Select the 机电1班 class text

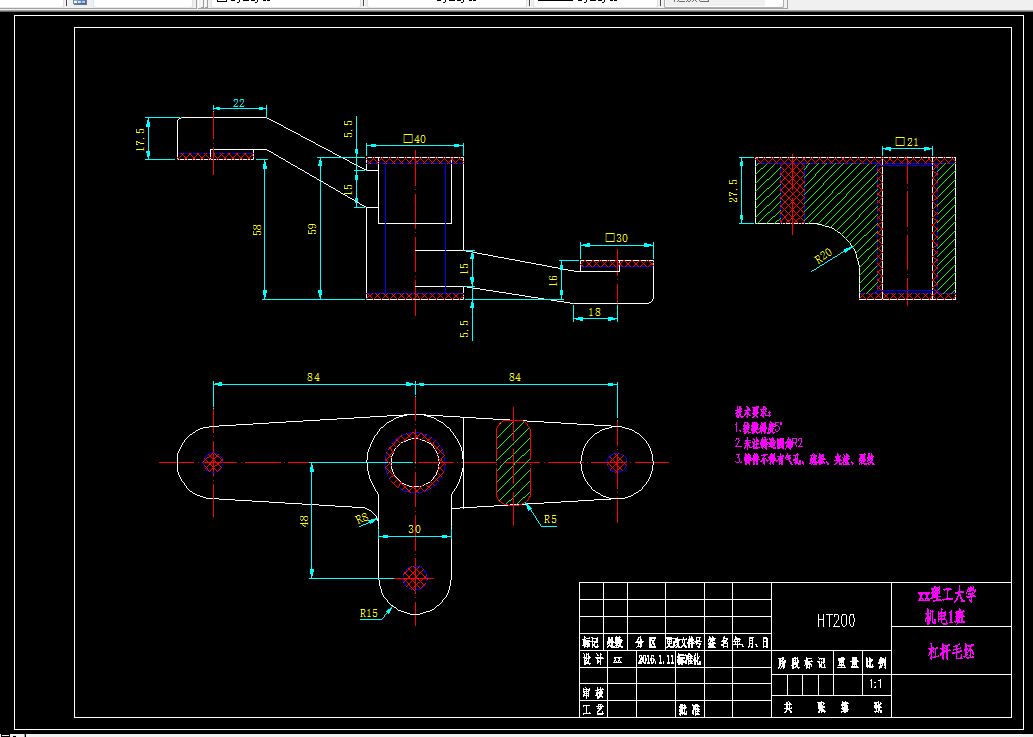[945, 617]
